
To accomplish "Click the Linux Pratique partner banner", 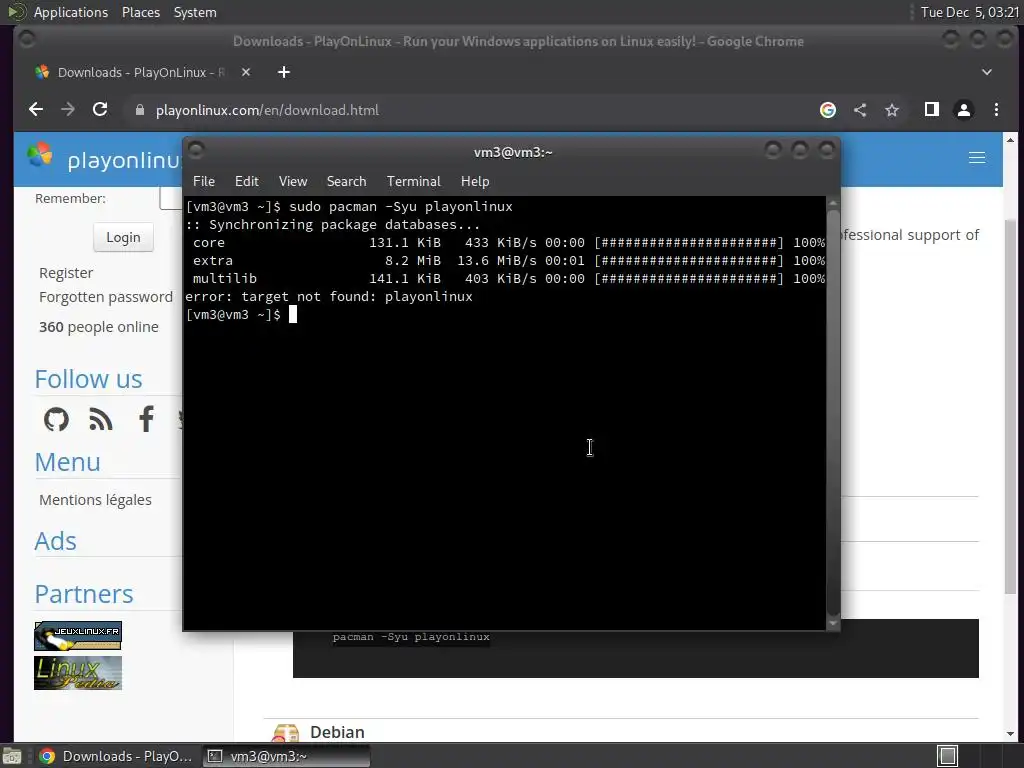I will 78,673.
